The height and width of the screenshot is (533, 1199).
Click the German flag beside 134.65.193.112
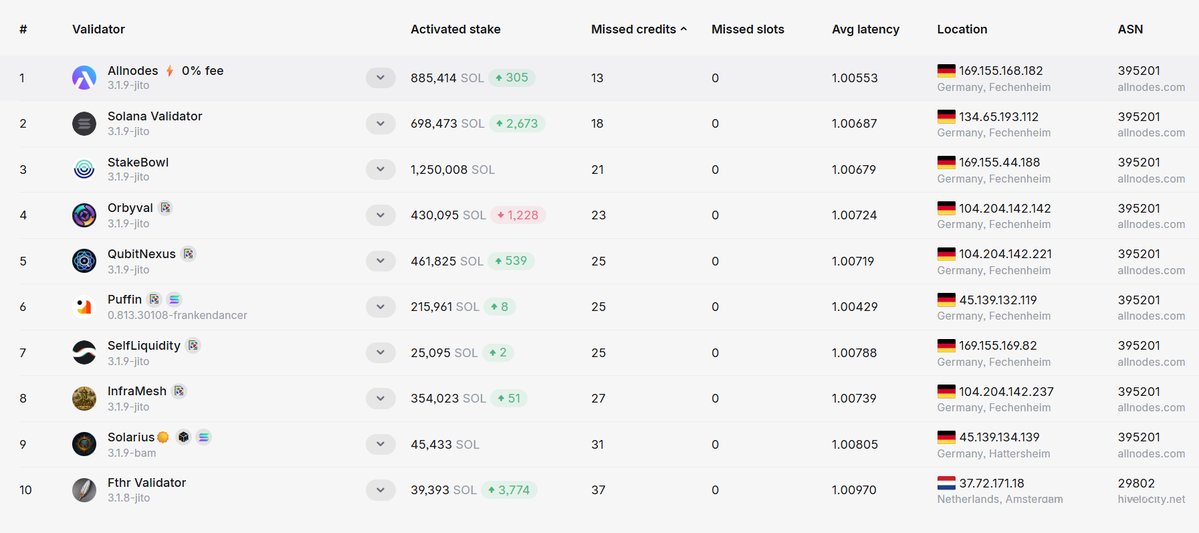[x=946, y=117]
